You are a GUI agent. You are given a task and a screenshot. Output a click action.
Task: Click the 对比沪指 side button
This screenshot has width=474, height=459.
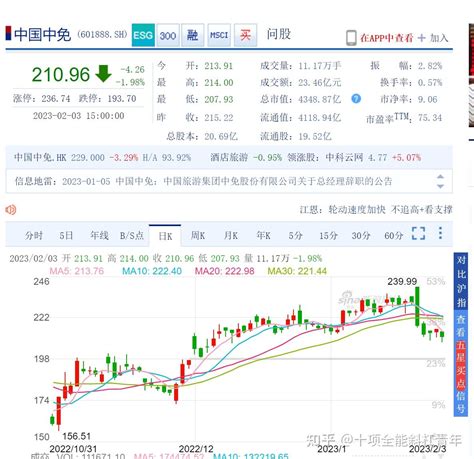tap(461, 282)
